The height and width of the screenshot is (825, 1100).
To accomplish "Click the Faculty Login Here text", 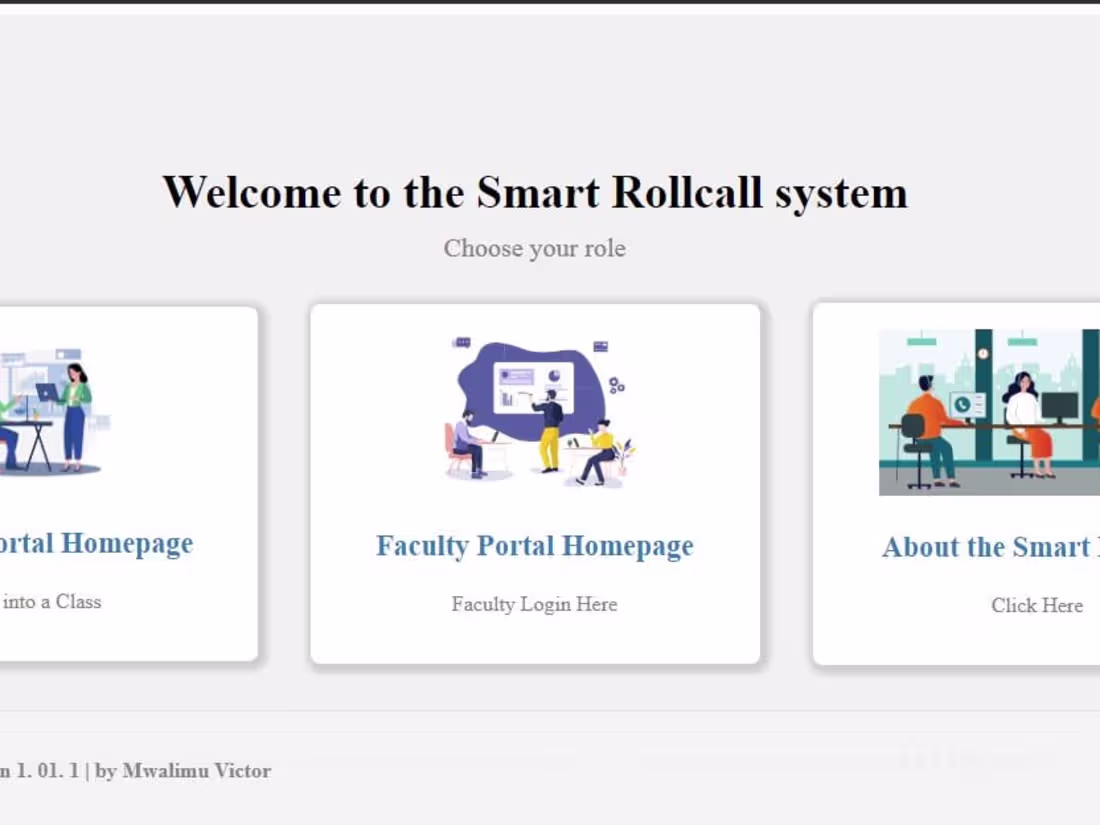I will [x=534, y=604].
